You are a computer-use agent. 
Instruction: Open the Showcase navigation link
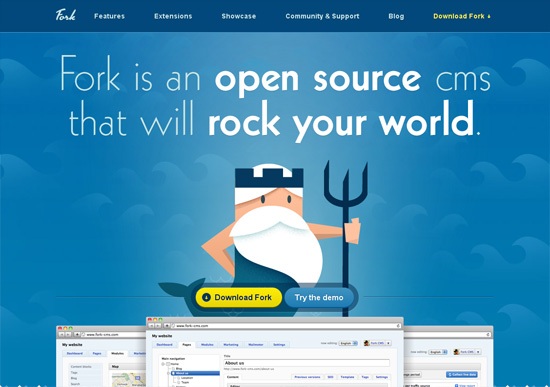(239, 16)
